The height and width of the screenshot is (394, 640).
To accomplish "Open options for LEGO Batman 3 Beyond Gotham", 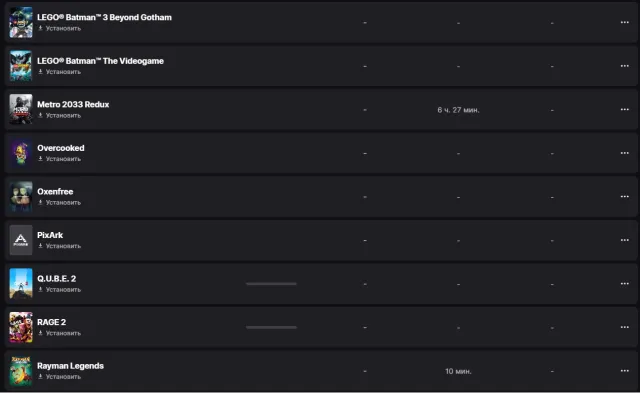I will coord(624,22).
